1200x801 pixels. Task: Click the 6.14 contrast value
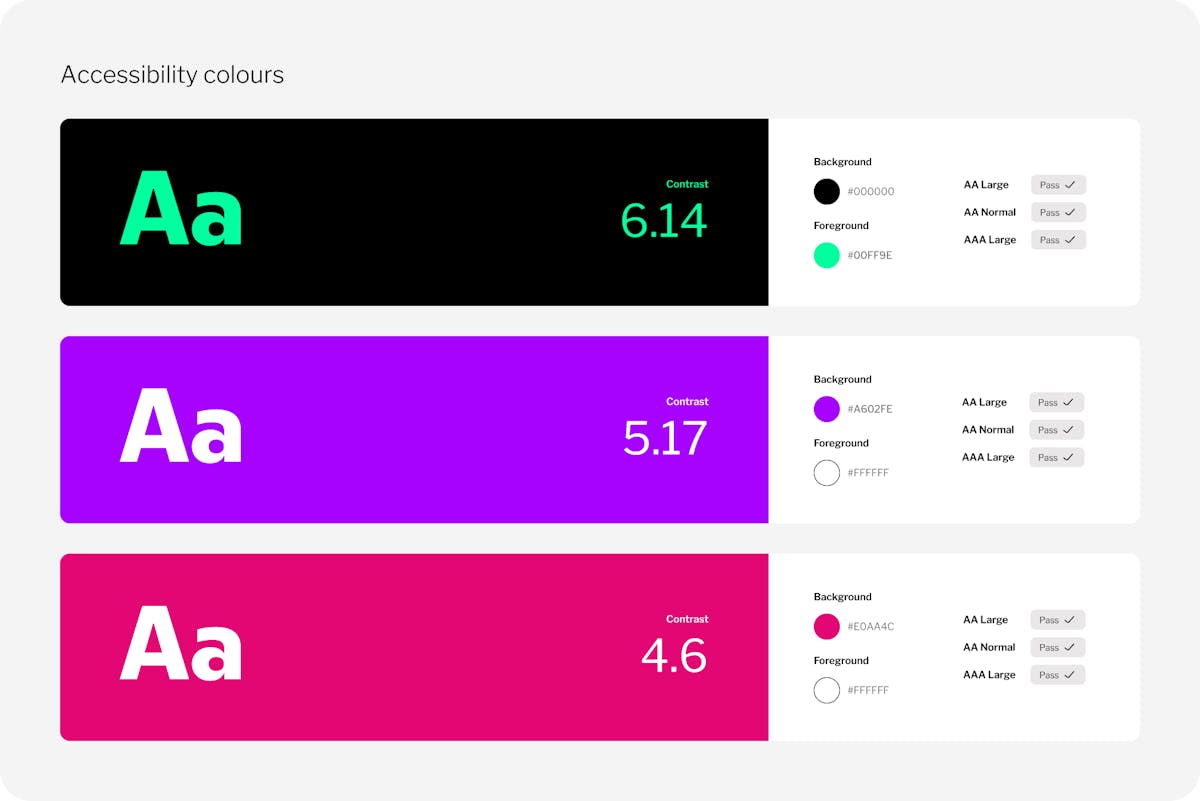click(664, 221)
